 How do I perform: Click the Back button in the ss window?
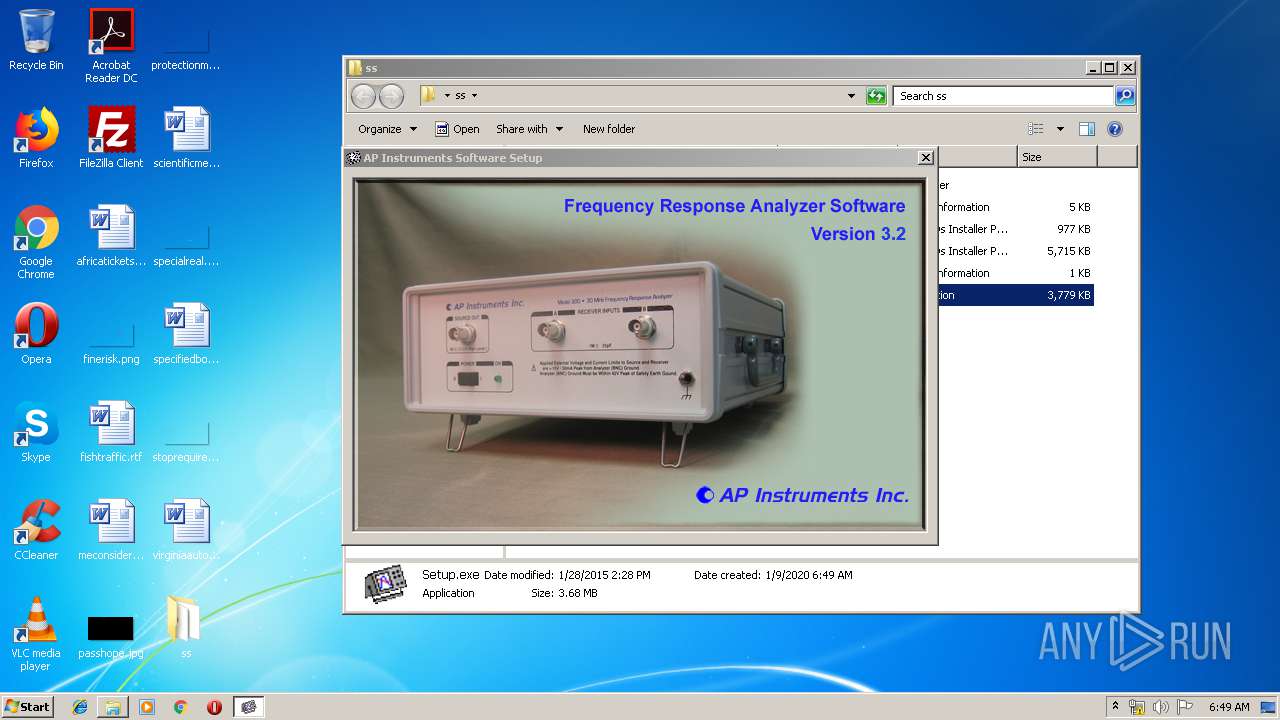[363, 96]
